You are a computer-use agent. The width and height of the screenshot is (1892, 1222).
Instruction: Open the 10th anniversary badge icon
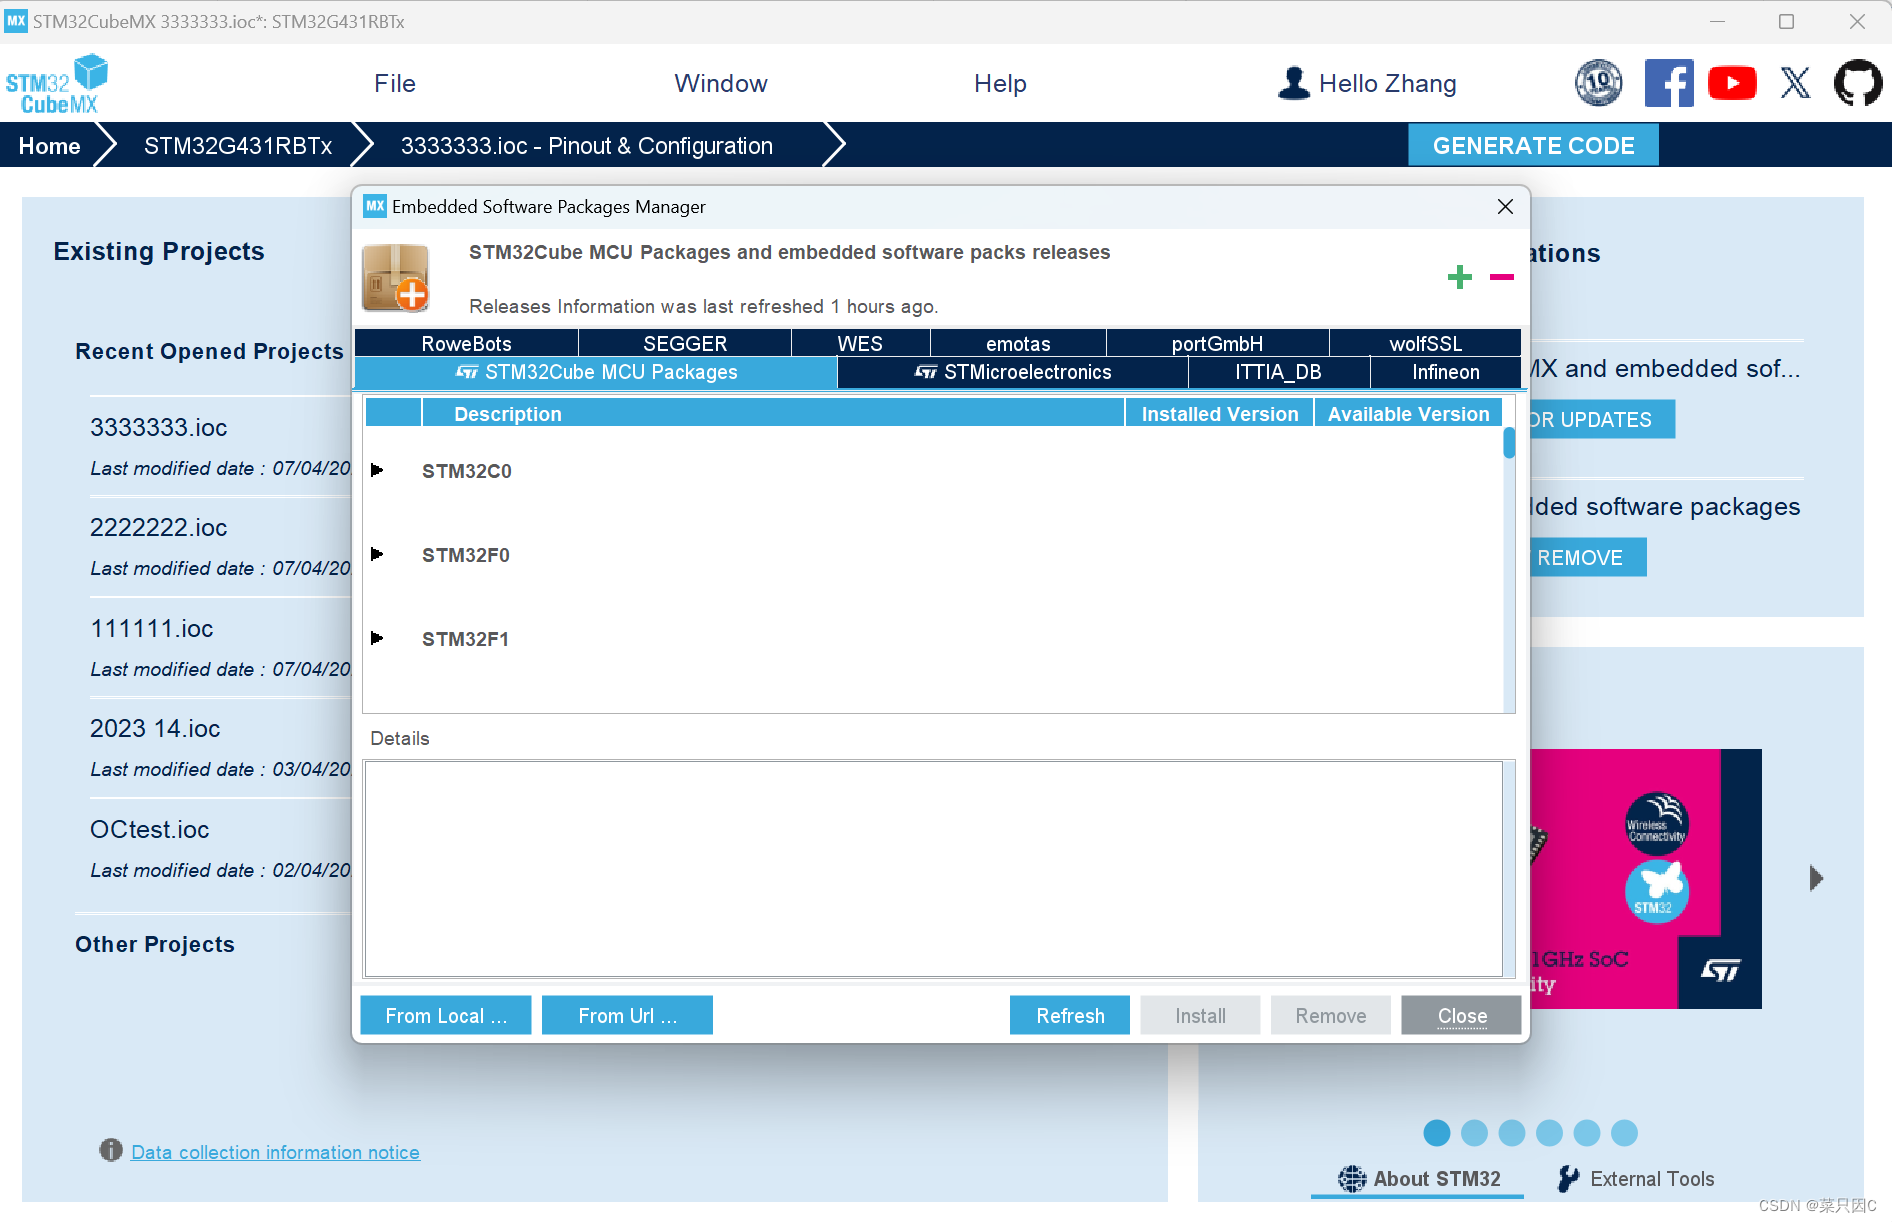pyautogui.click(x=1598, y=83)
